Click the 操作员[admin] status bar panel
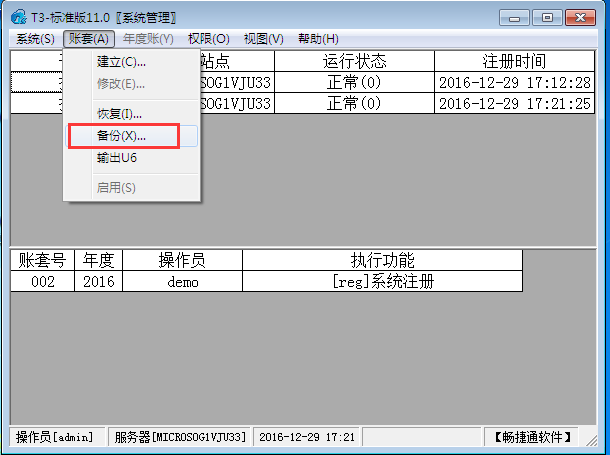 click(x=55, y=437)
